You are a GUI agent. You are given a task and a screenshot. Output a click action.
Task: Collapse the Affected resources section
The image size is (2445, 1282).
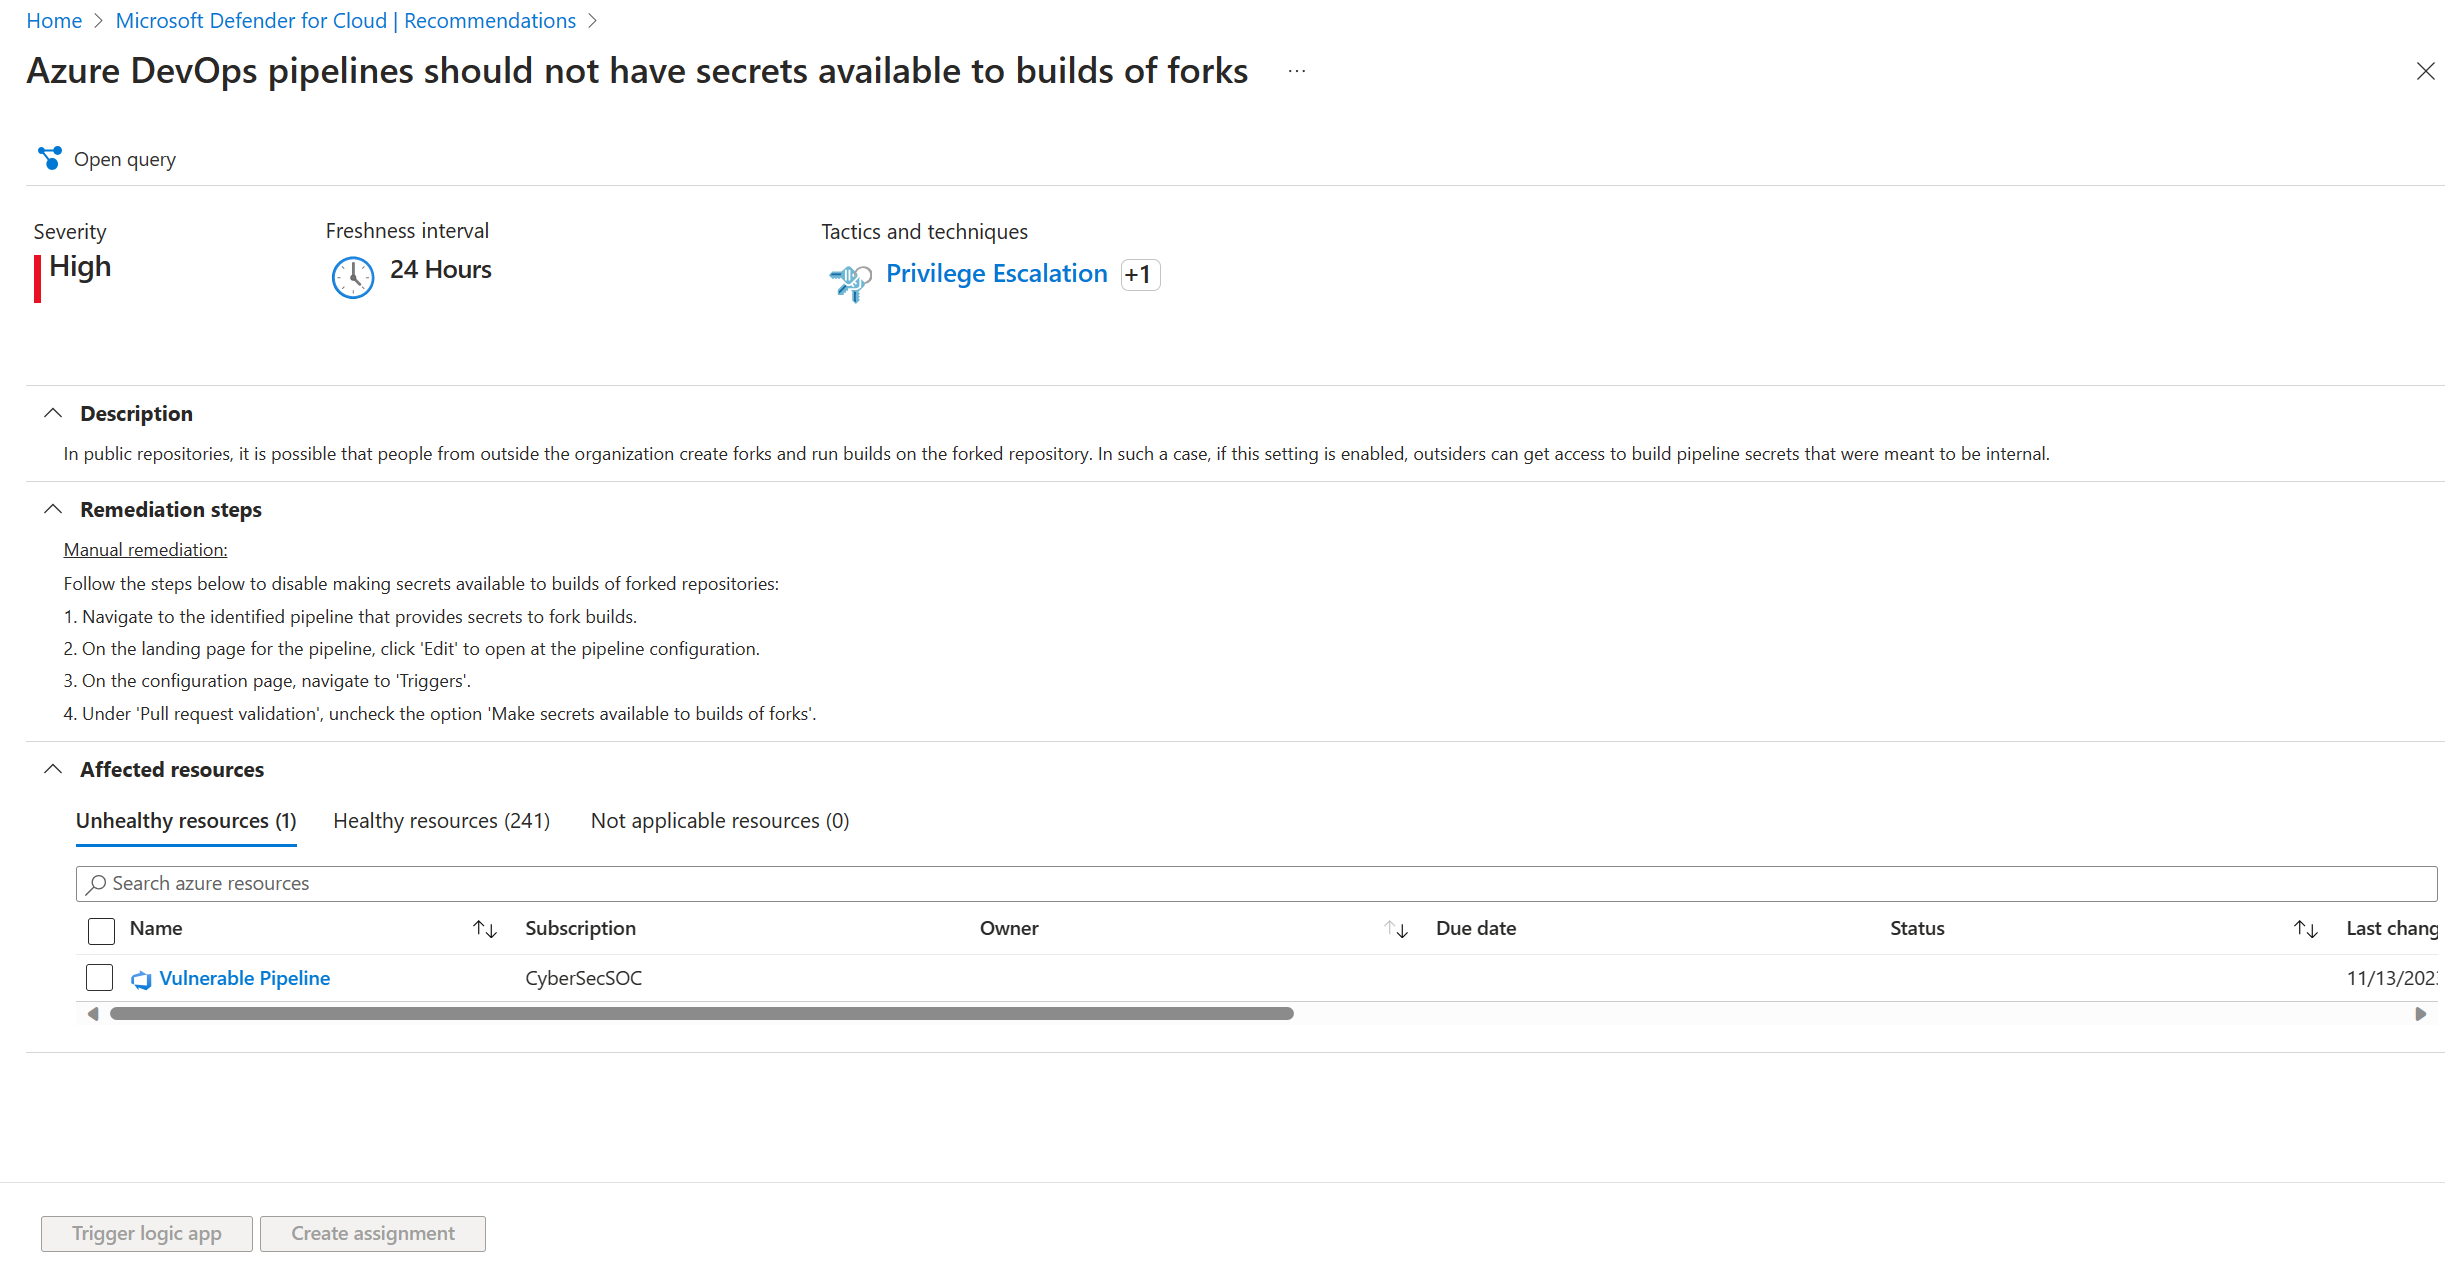click(x=53, y=769)
